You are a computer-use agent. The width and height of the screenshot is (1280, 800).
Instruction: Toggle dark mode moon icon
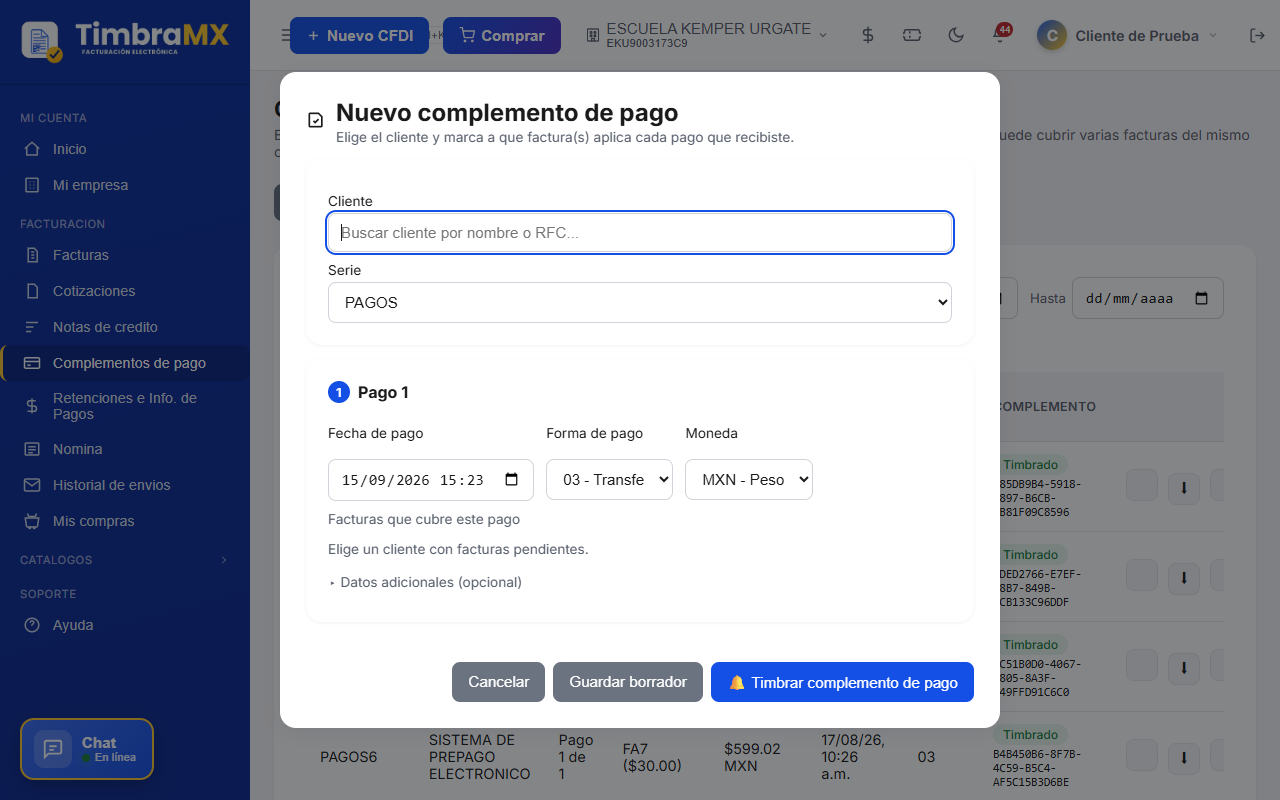(x=956, y=35)
